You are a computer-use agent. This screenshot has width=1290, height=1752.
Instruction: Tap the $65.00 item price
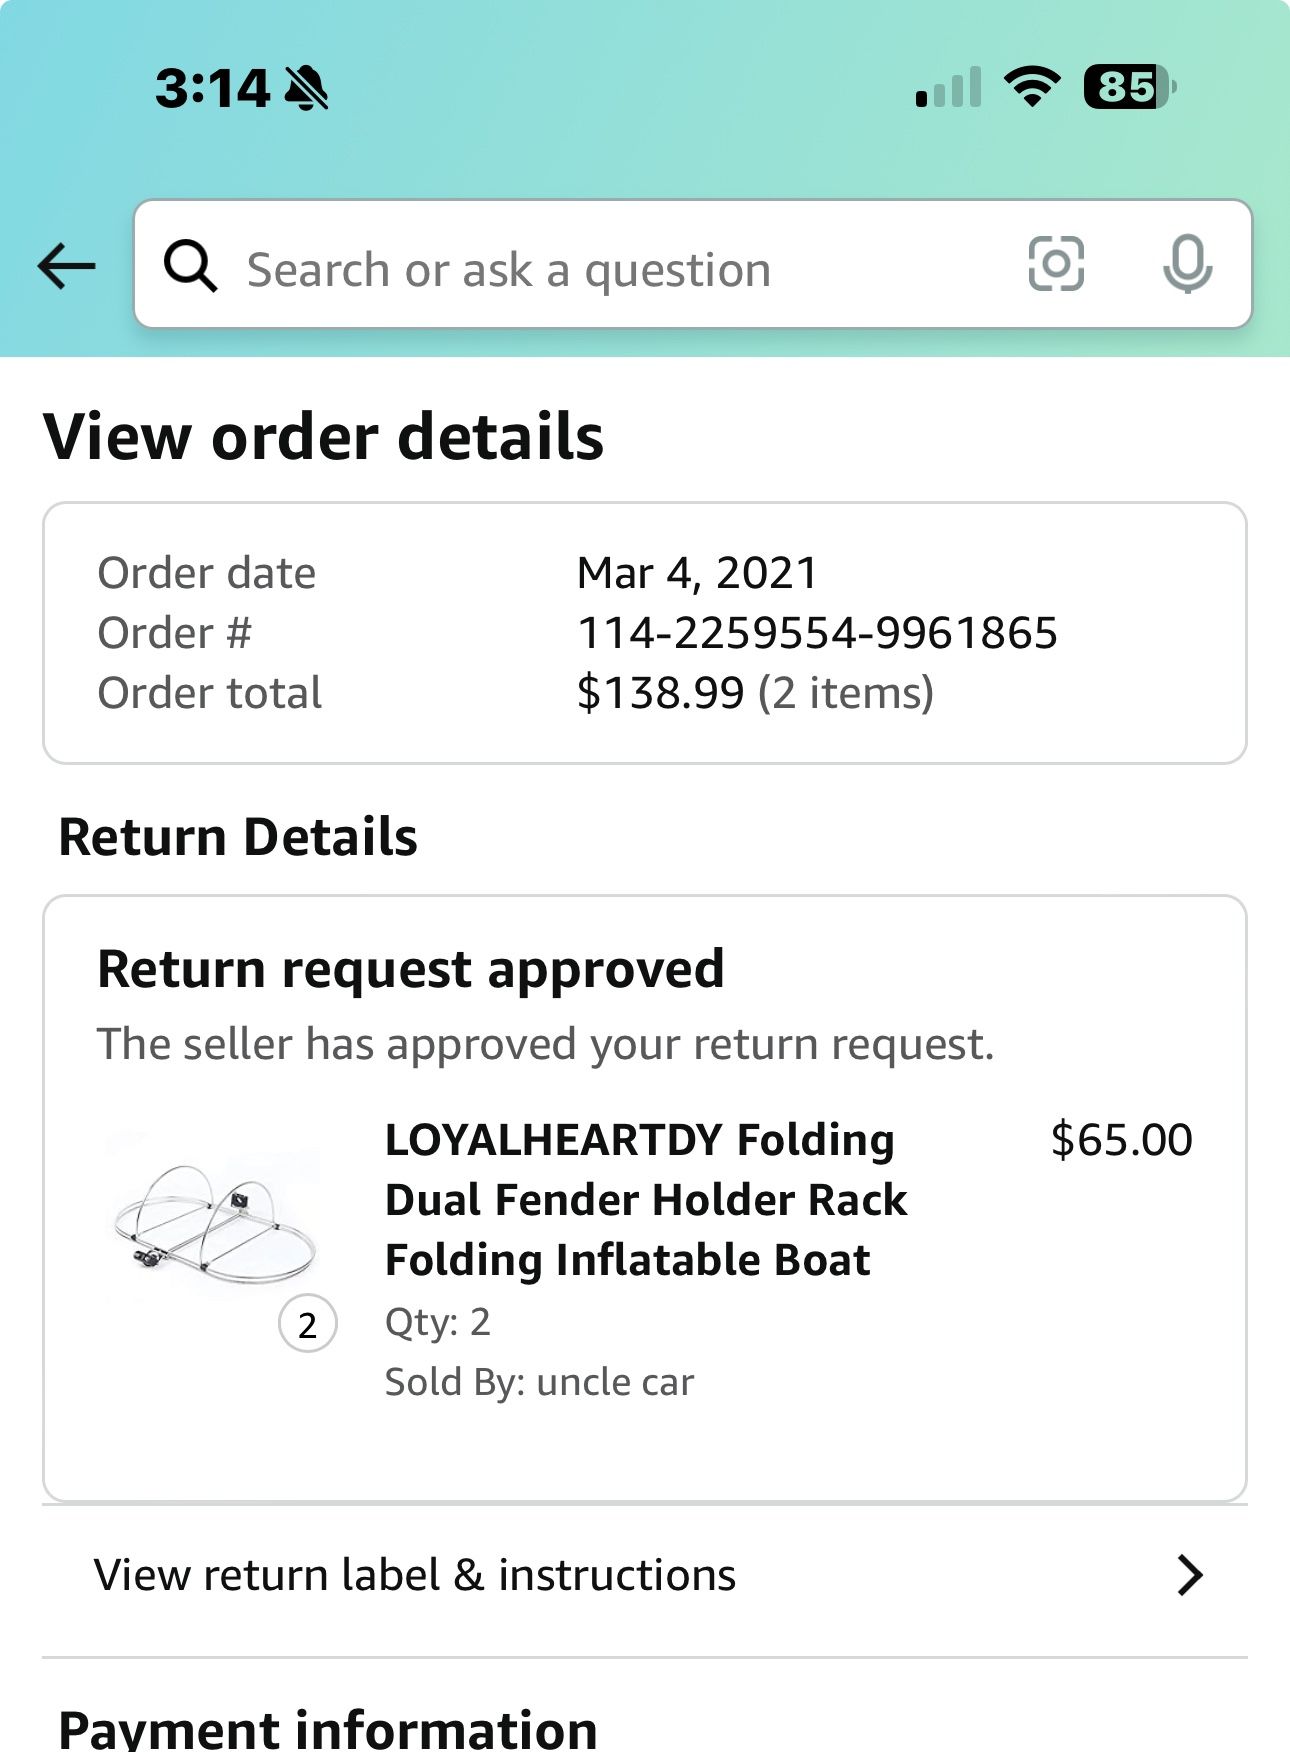click(x=1121, y=1140)
